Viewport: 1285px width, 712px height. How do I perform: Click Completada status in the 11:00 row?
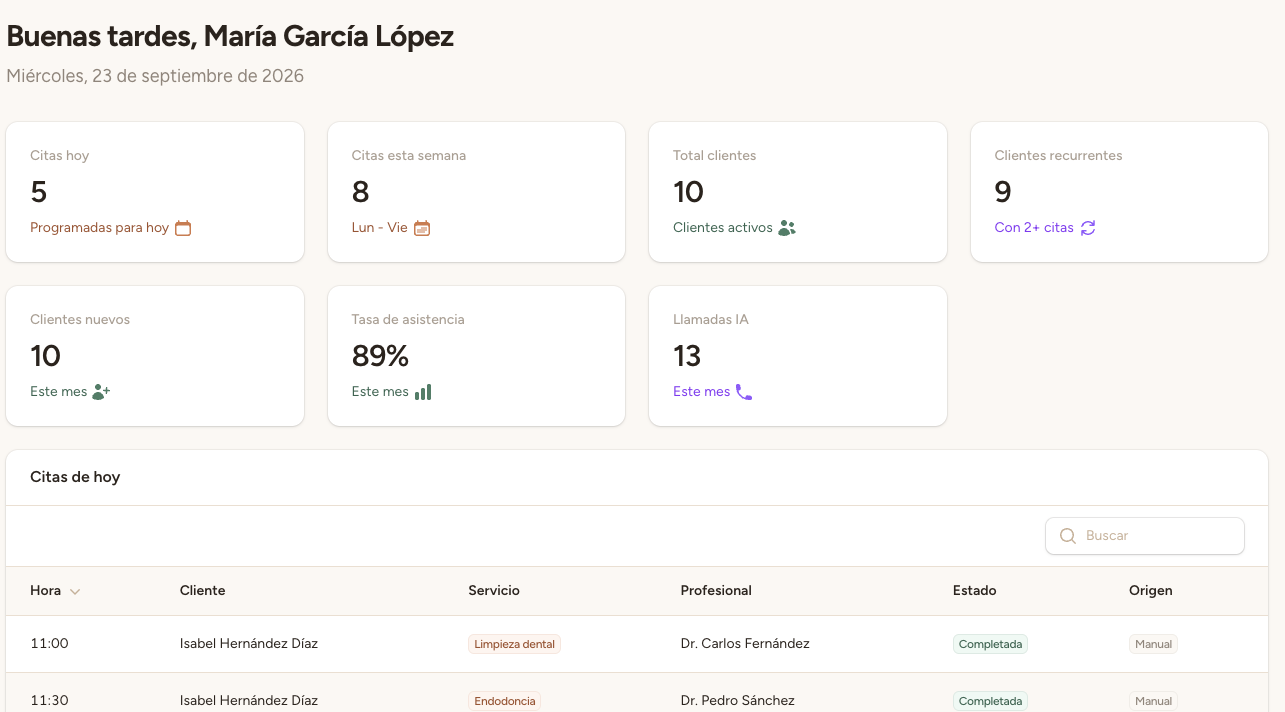point(990,644)
